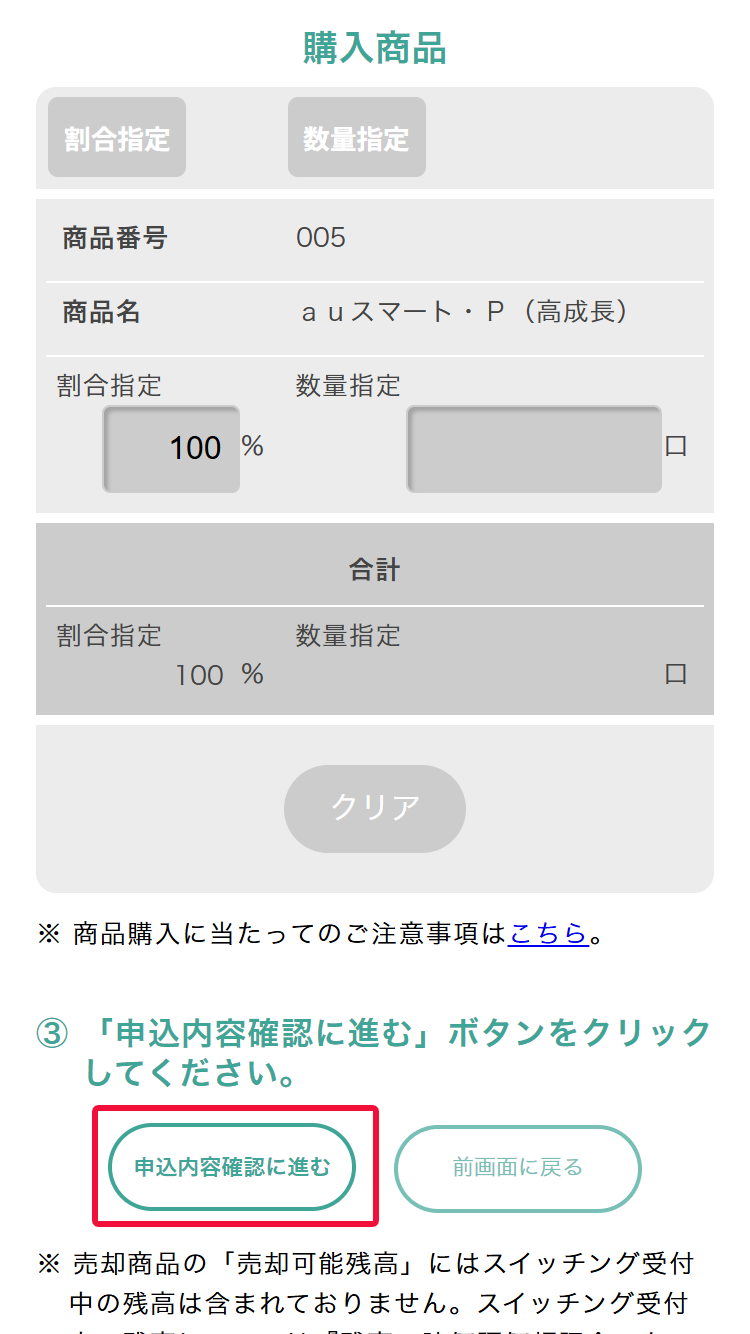750x1334 pixels.
Task: Select product name ａｕスマート・Ｐ（高成長）
Action: point(466,312)
